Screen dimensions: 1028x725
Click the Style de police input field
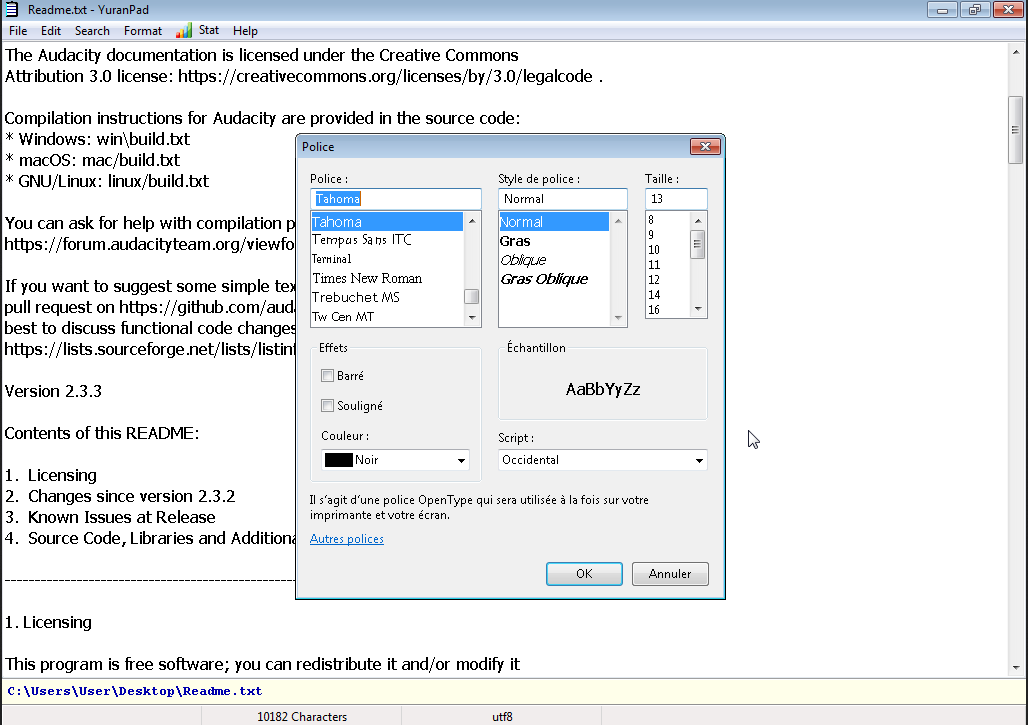tap(563, 199)
